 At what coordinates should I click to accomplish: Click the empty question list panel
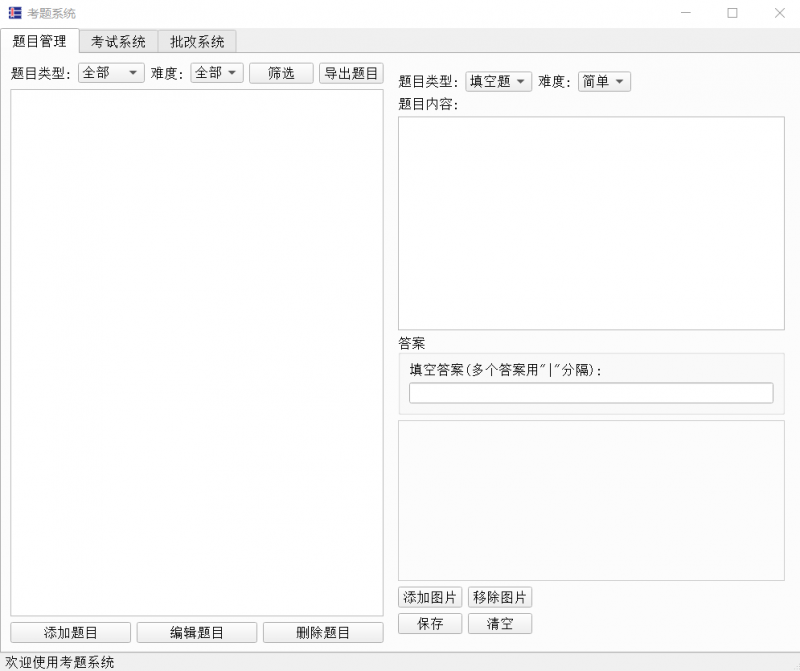coord(196,350)
